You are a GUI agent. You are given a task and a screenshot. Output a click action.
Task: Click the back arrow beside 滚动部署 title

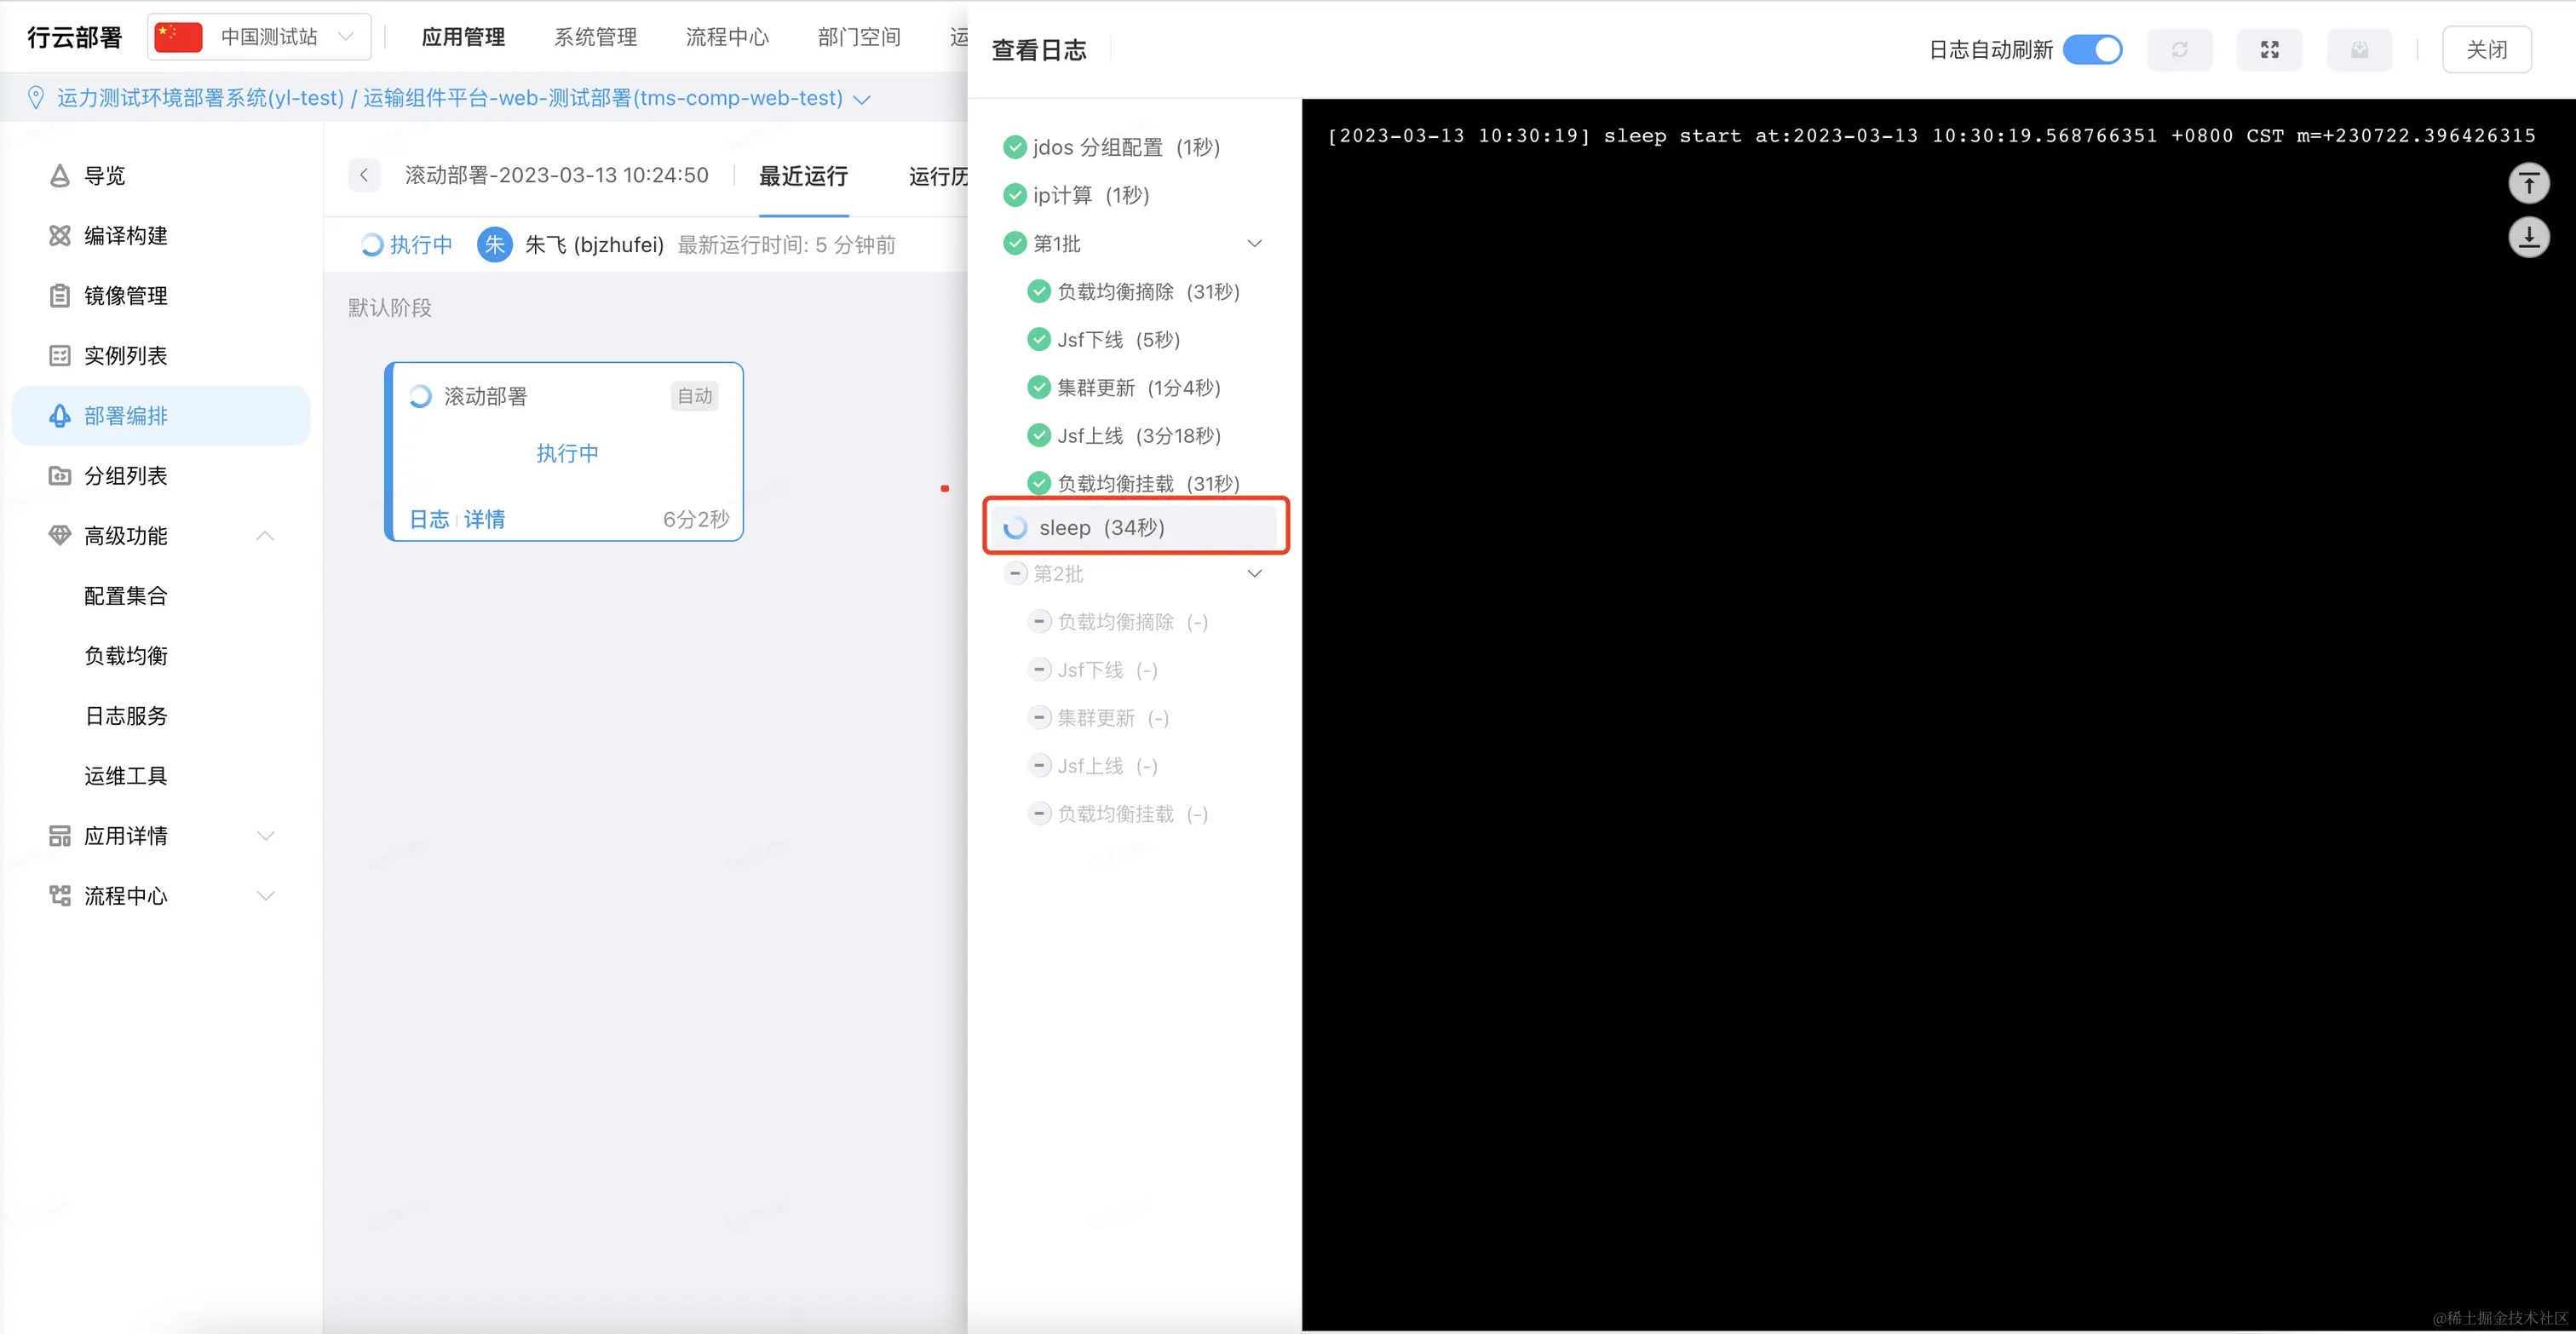(364, 176)
